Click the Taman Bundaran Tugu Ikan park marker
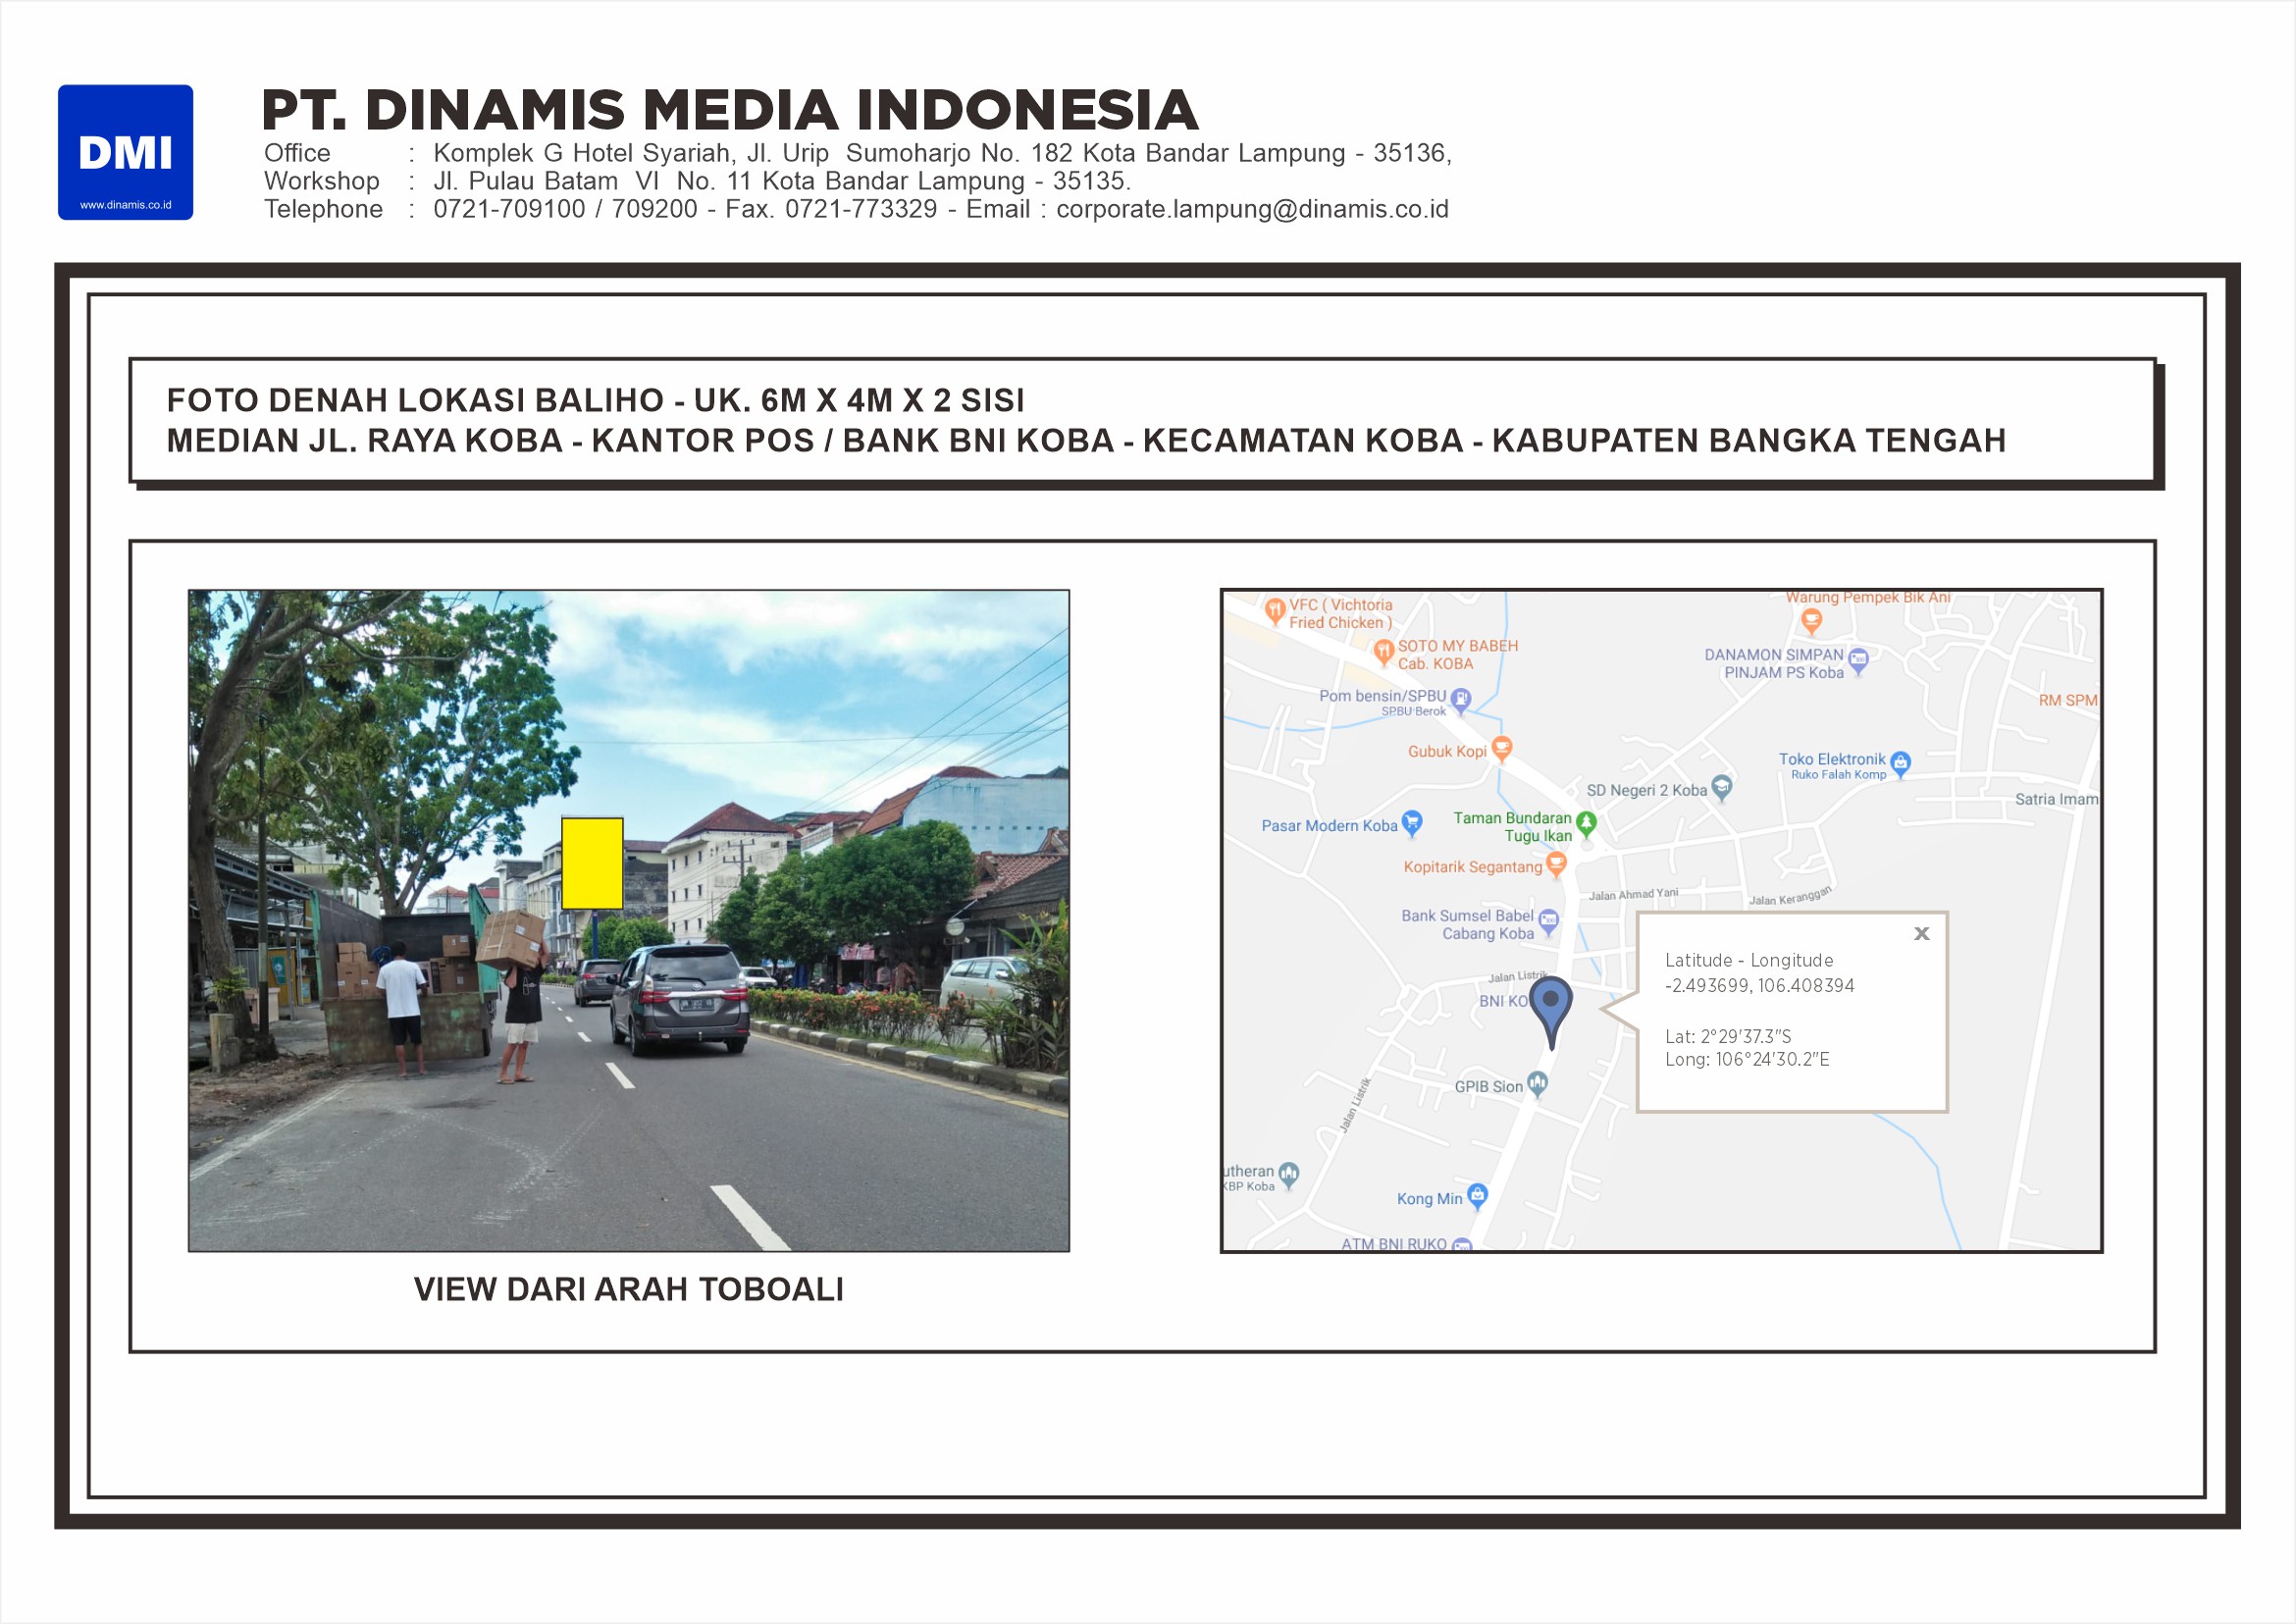 (x=1586, y=824)
